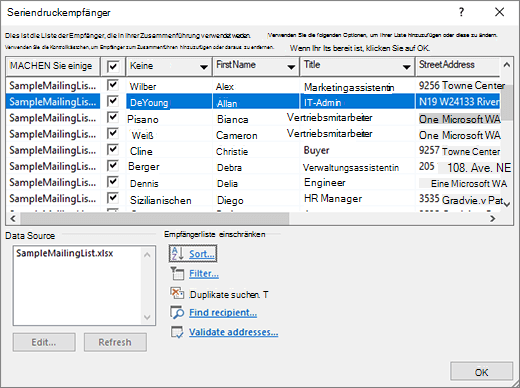520x388 pixels.
Task: Select the Pisano last name cell
Action: tap(169, 118)
